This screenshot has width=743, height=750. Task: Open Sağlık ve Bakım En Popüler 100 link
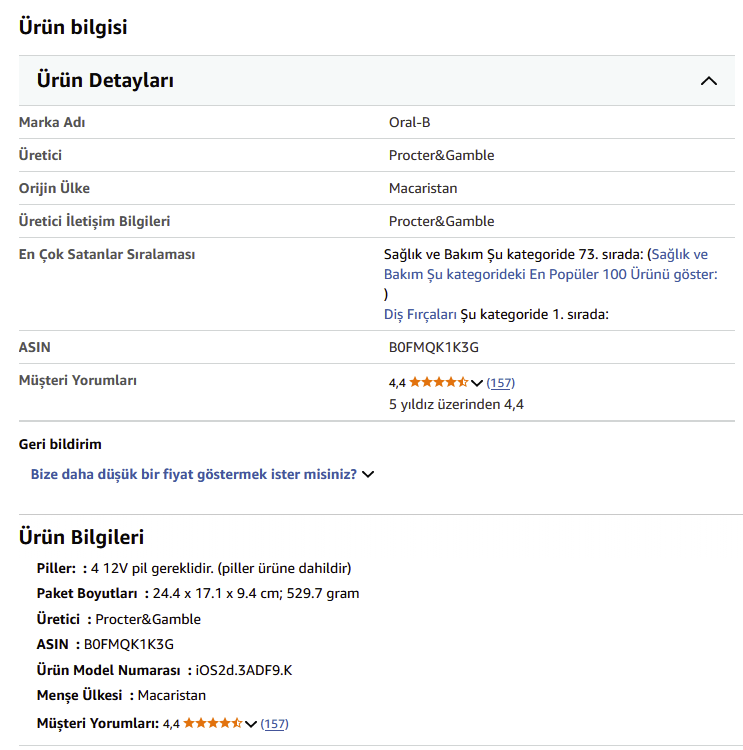coord(550,264)
